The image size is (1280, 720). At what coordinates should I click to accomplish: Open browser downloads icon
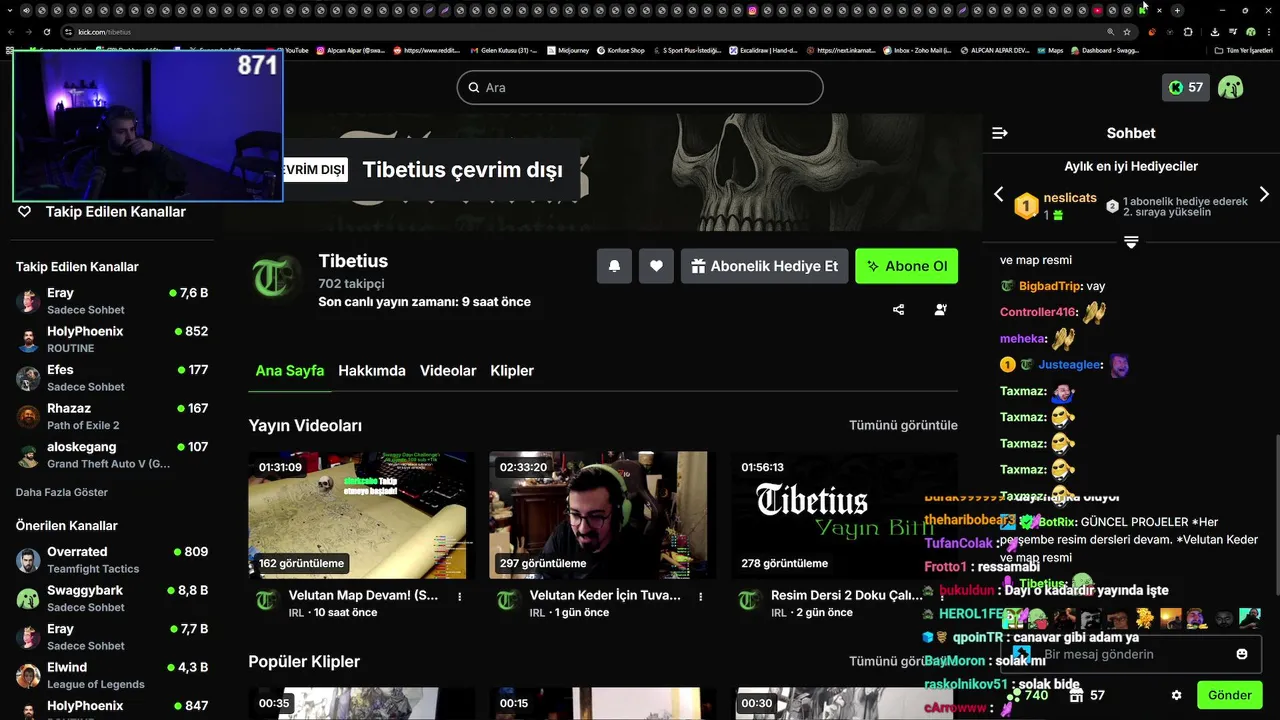pyautogui.click(x=1214, y=32)
